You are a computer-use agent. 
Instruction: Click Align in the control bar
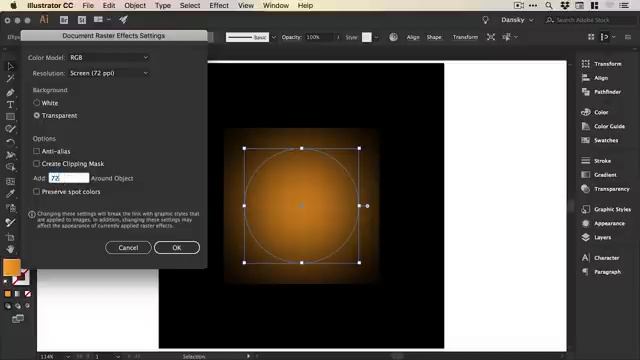tap(413, 37)
